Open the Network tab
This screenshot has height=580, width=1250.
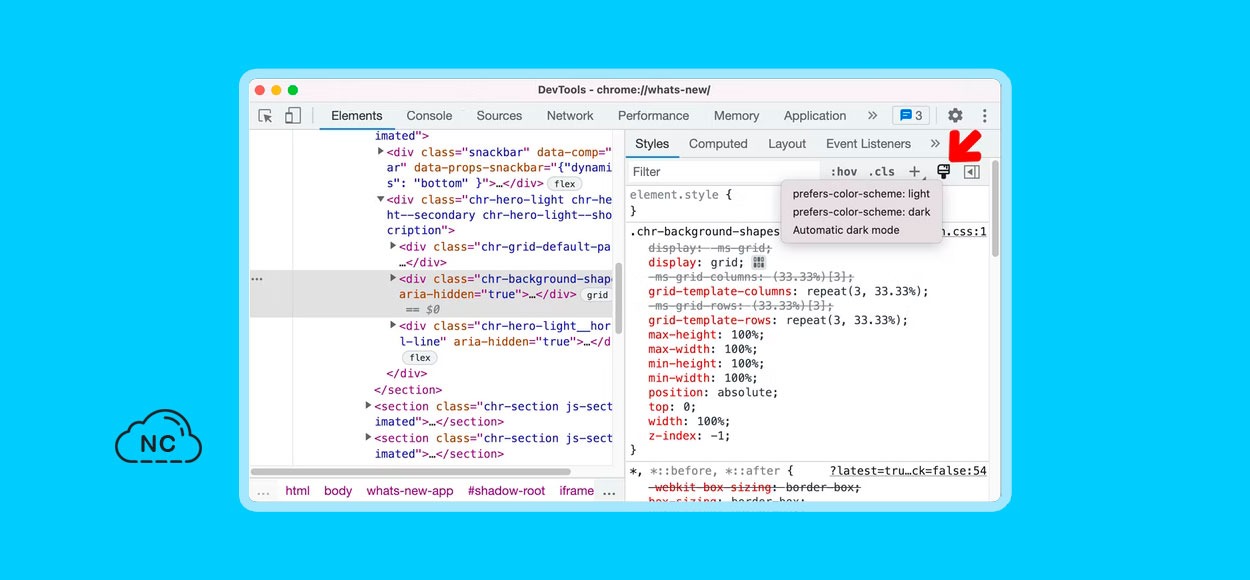click(x=570, y=116)
